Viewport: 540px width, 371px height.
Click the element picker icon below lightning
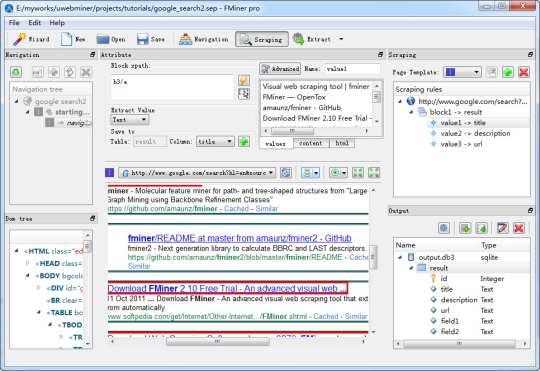(244, 94)
